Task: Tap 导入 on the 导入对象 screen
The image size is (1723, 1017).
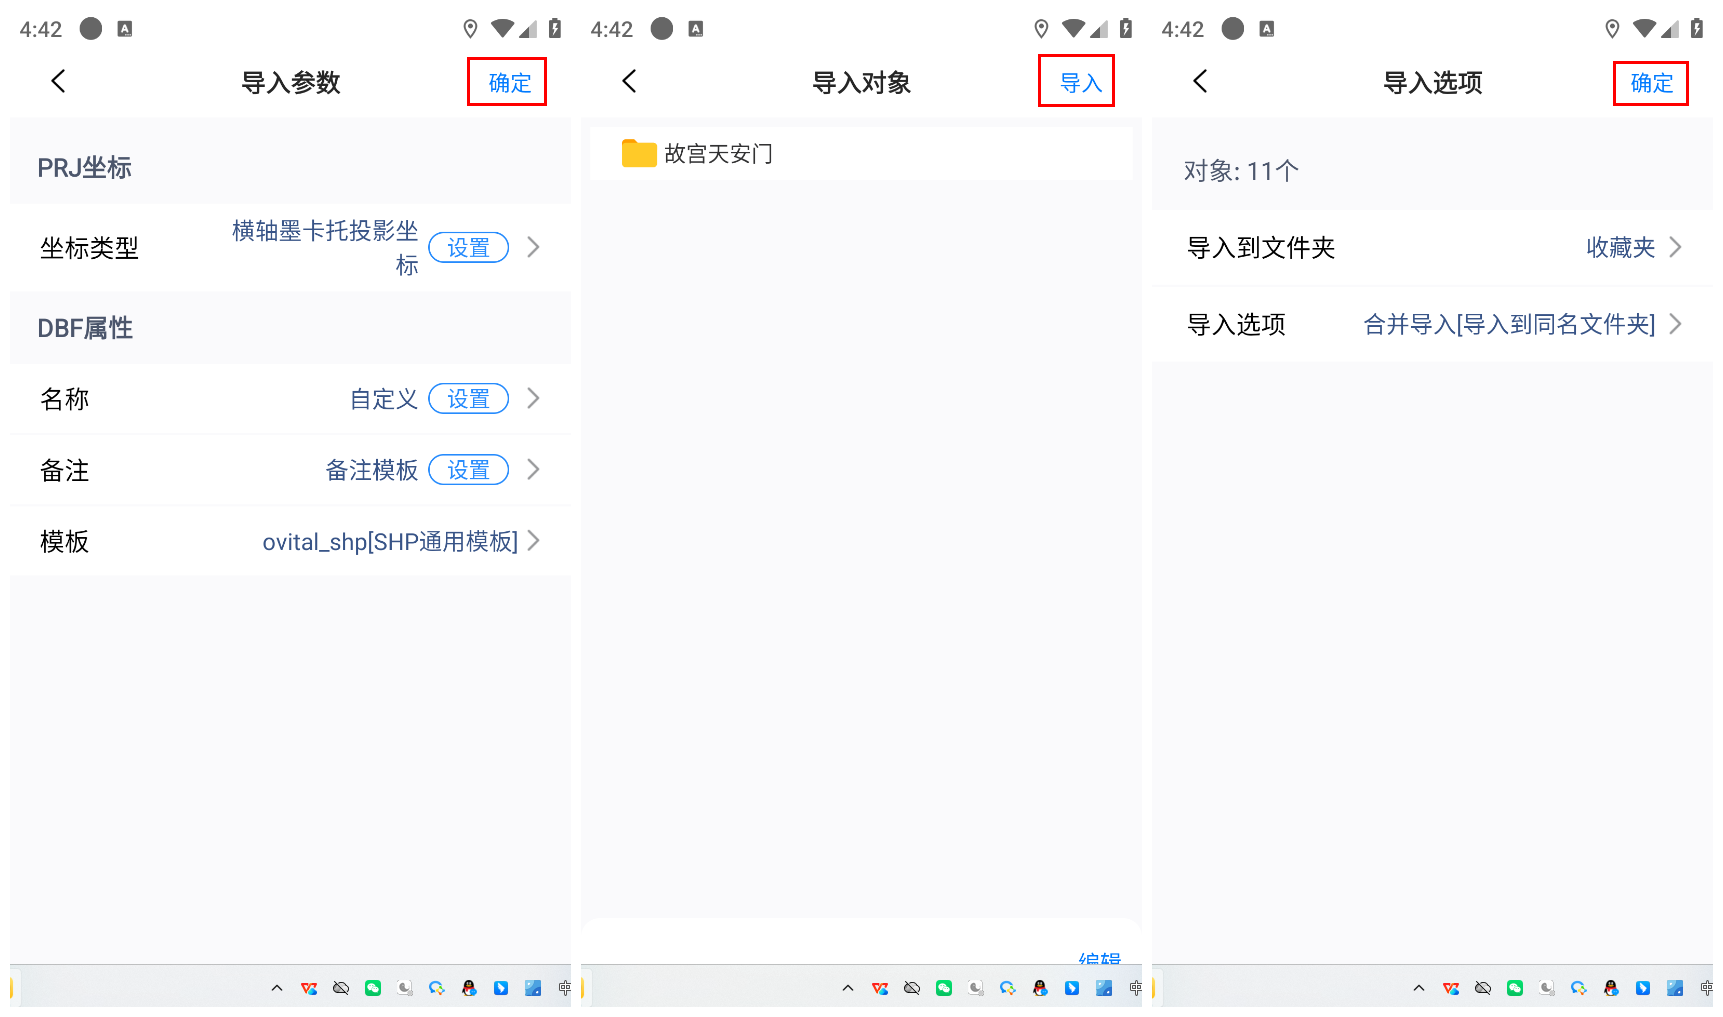Action: 1080,82
